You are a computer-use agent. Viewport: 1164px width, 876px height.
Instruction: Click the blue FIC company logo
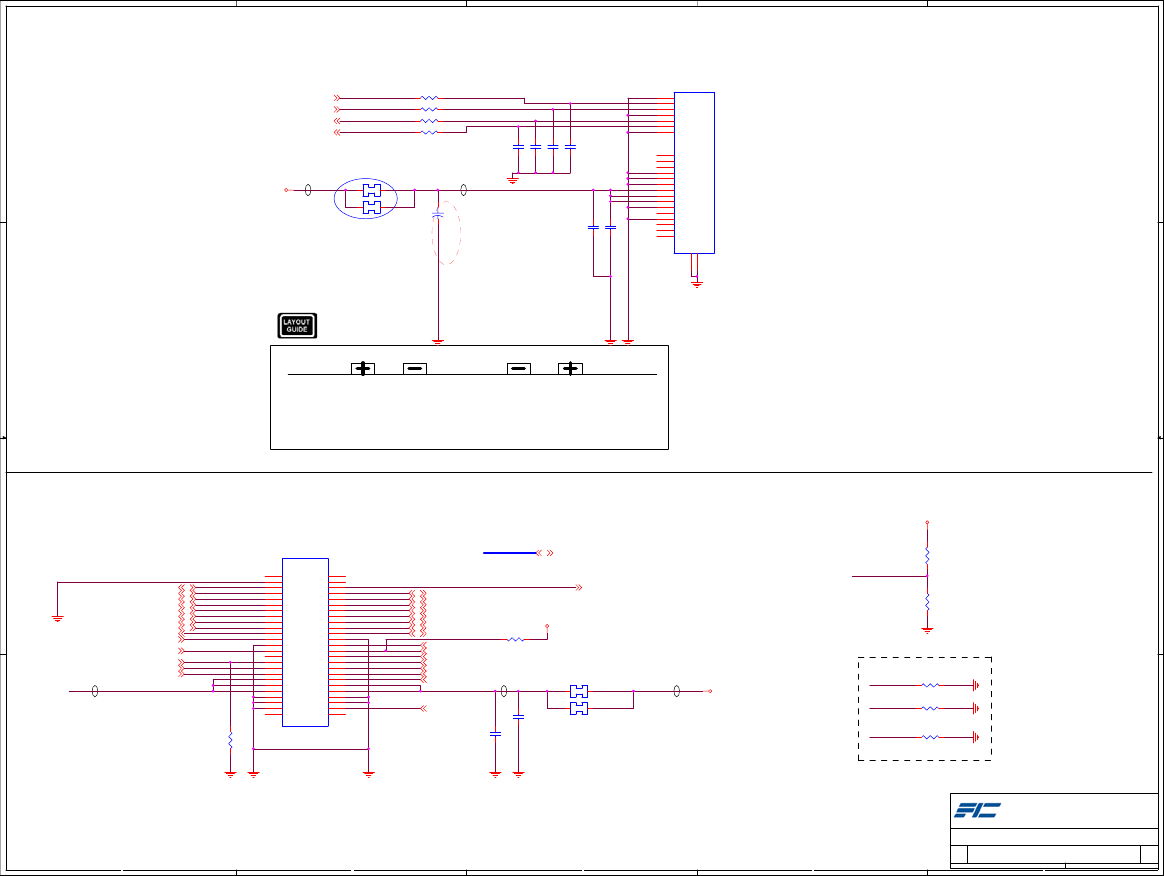(x=977, y=810)
